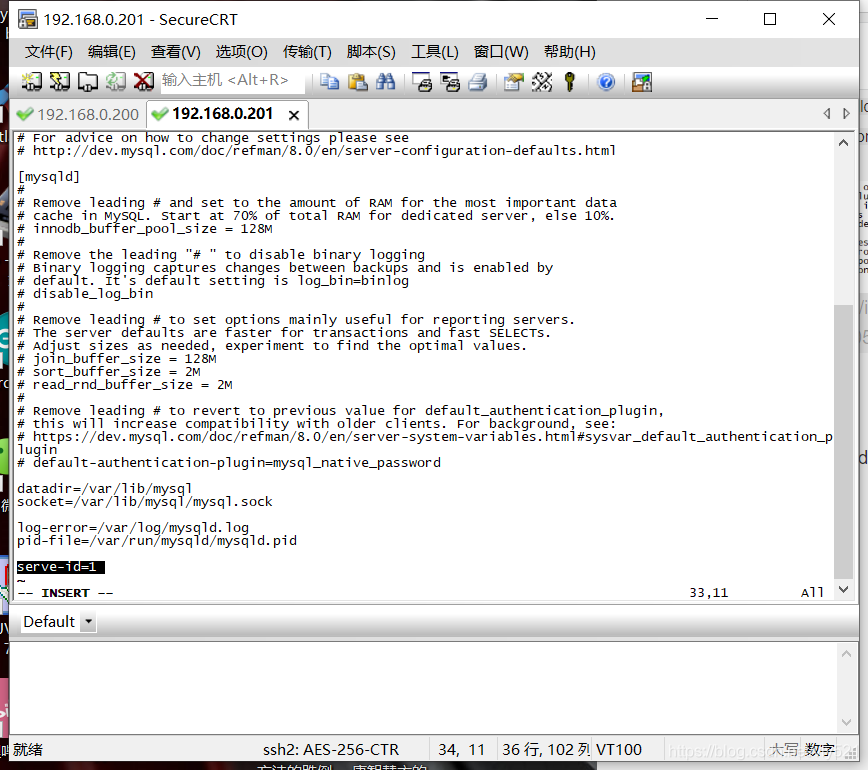Open the 窗口(W) menu
Viewport: 868px width, 770px height.
click(x=501, y=52)
